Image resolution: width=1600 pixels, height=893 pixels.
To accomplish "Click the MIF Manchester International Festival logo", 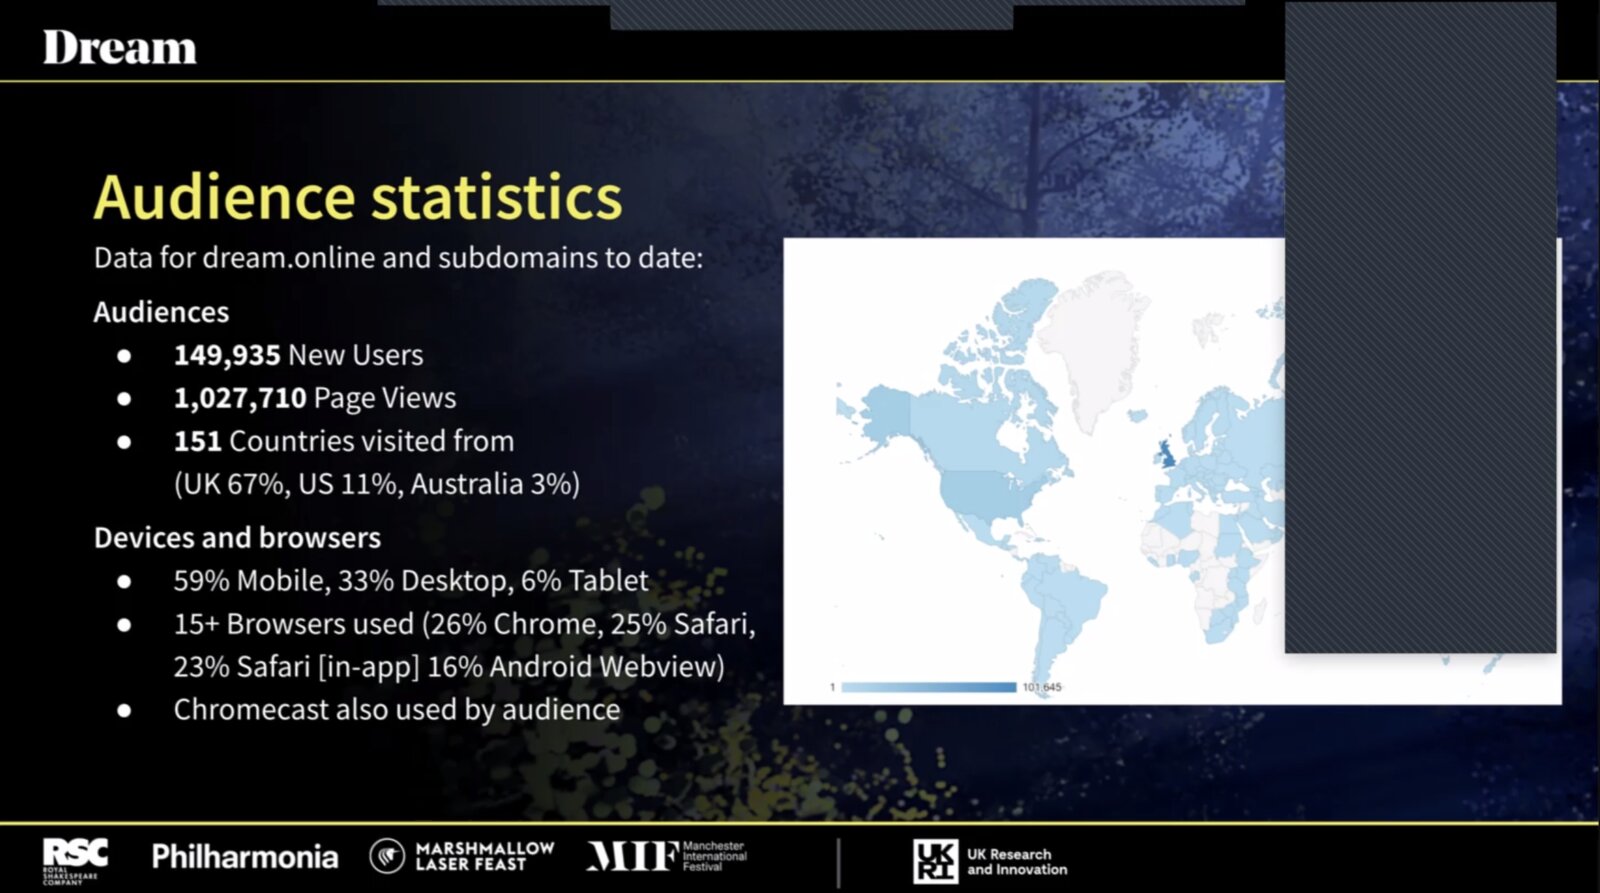I will coord(666,856).
